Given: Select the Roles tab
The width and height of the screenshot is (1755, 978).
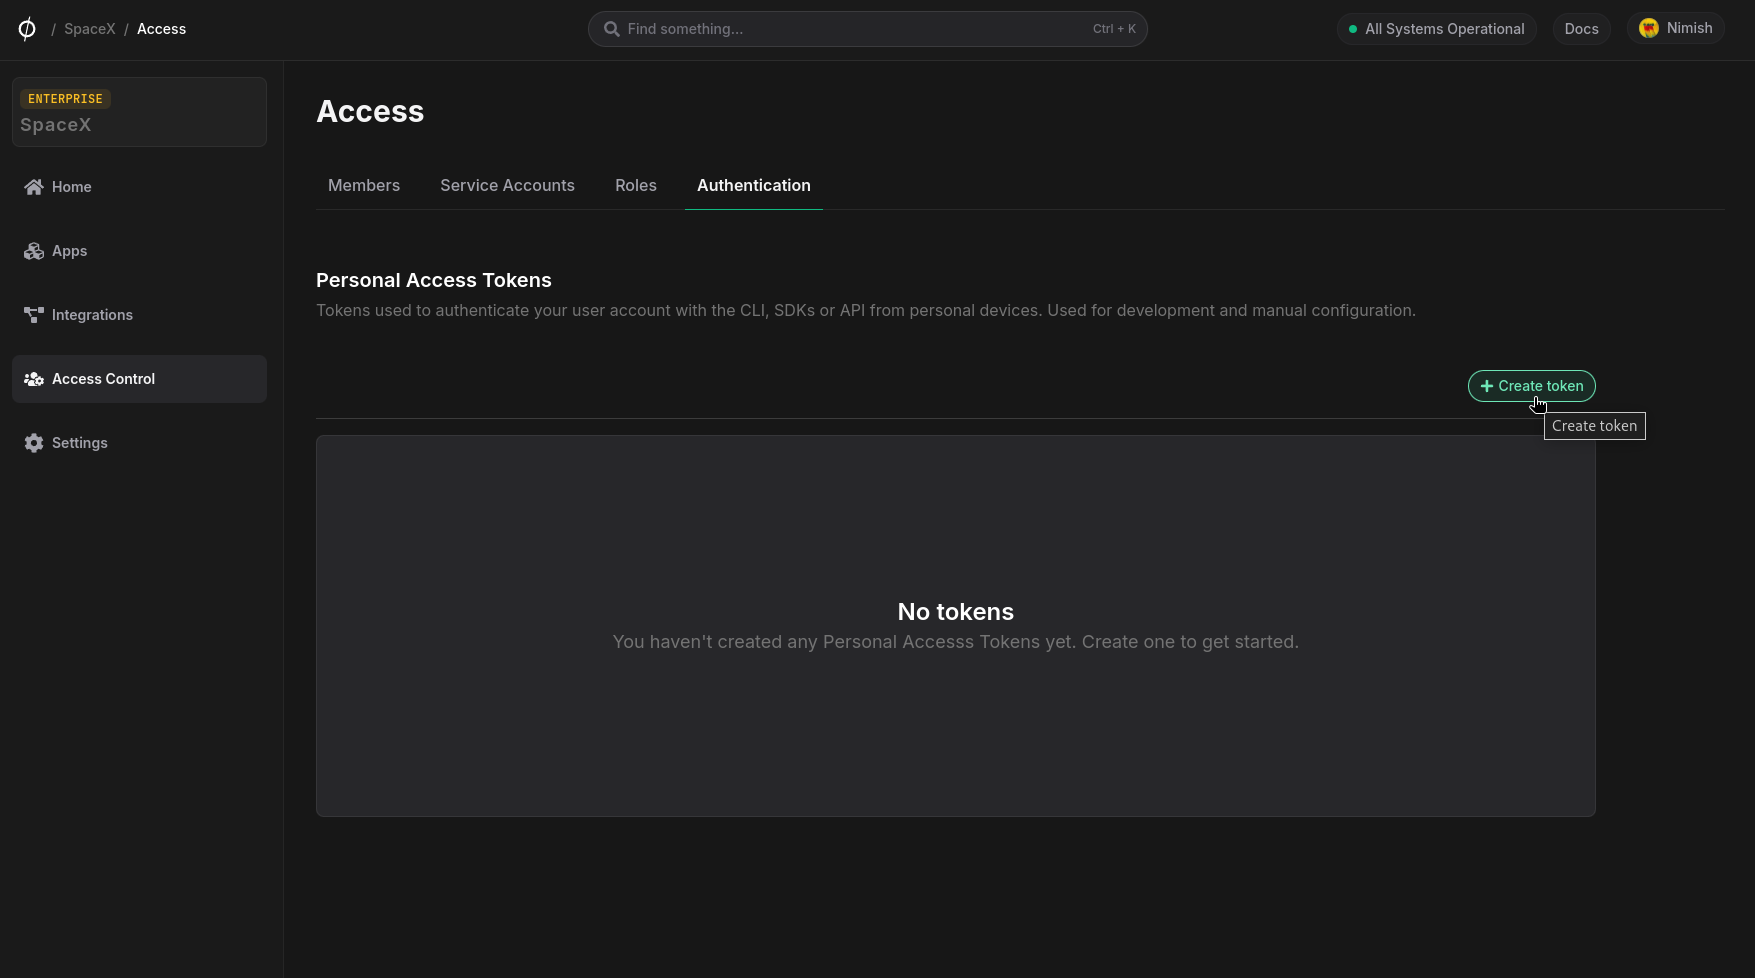Looking at the screenshot, I should (x=636, y=185).
